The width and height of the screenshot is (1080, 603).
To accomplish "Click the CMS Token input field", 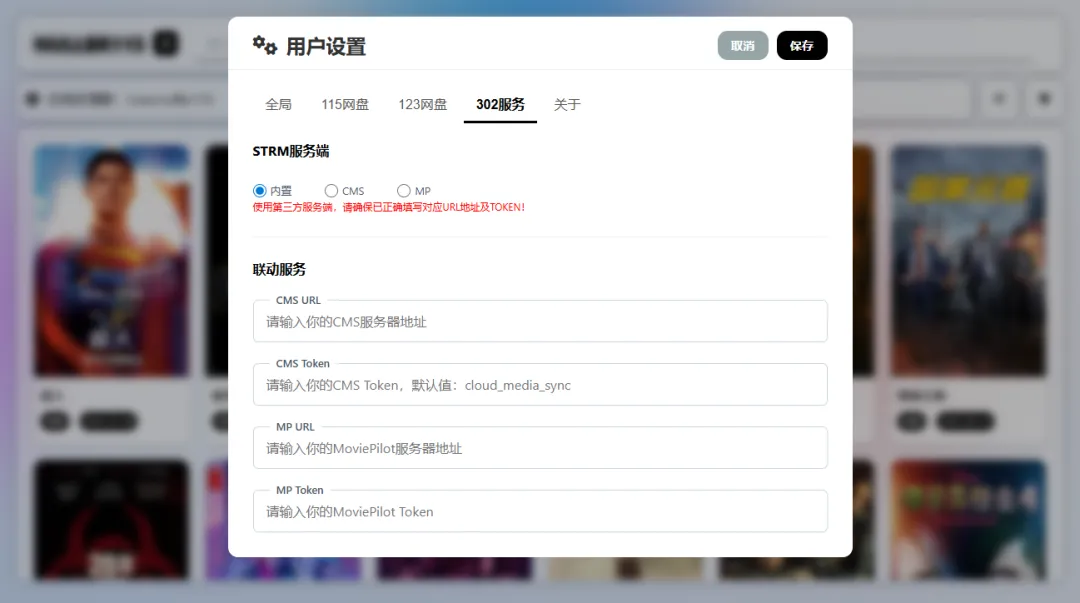I will 540,384.
